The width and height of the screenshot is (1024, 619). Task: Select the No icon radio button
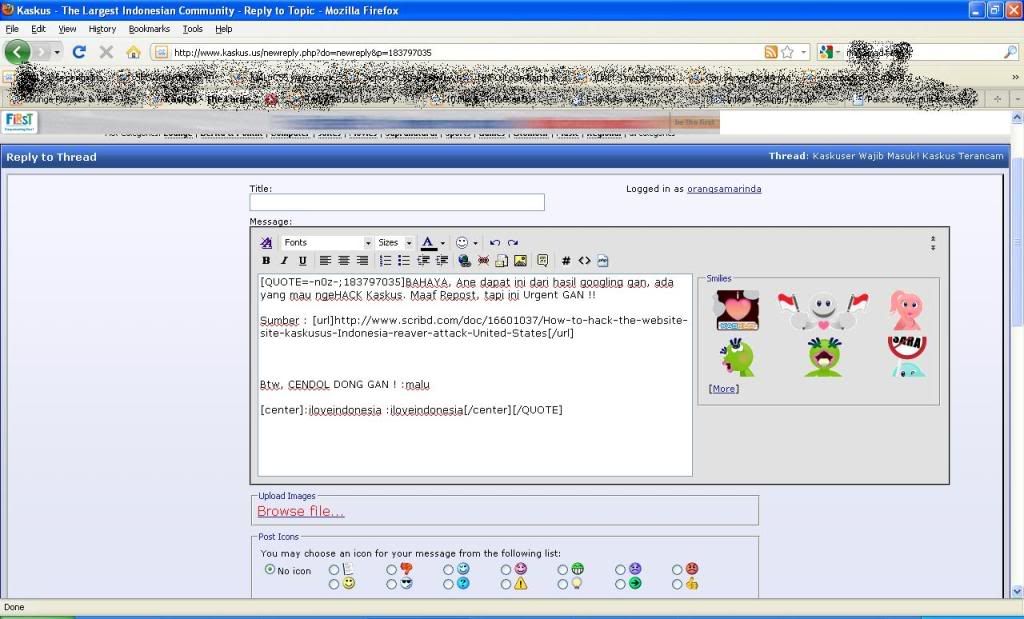[270, 569]
